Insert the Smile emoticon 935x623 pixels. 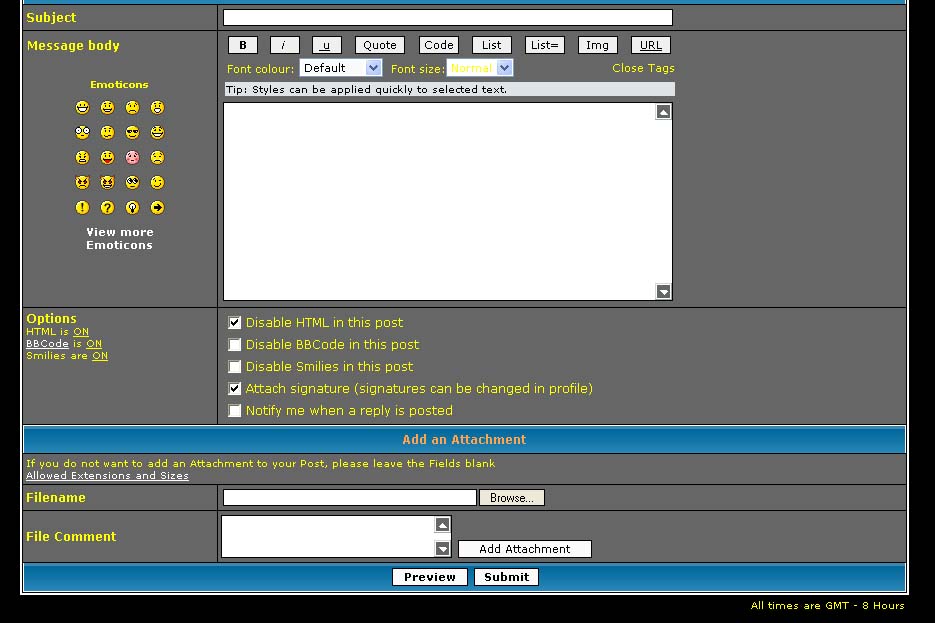coord(107,107)
